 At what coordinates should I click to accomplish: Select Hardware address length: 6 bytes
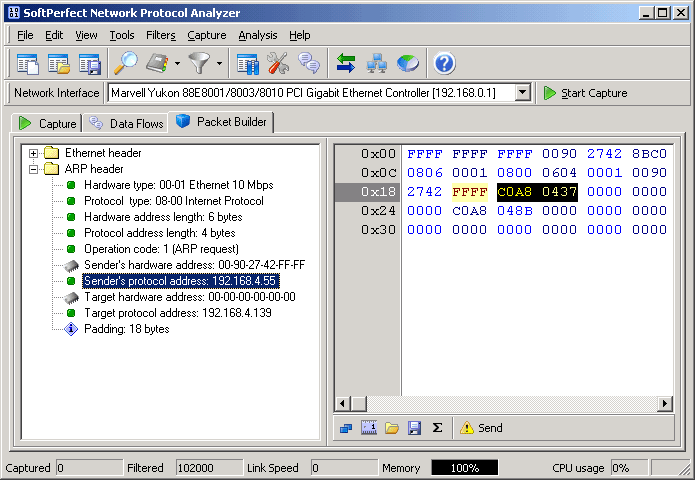point(163,217)
